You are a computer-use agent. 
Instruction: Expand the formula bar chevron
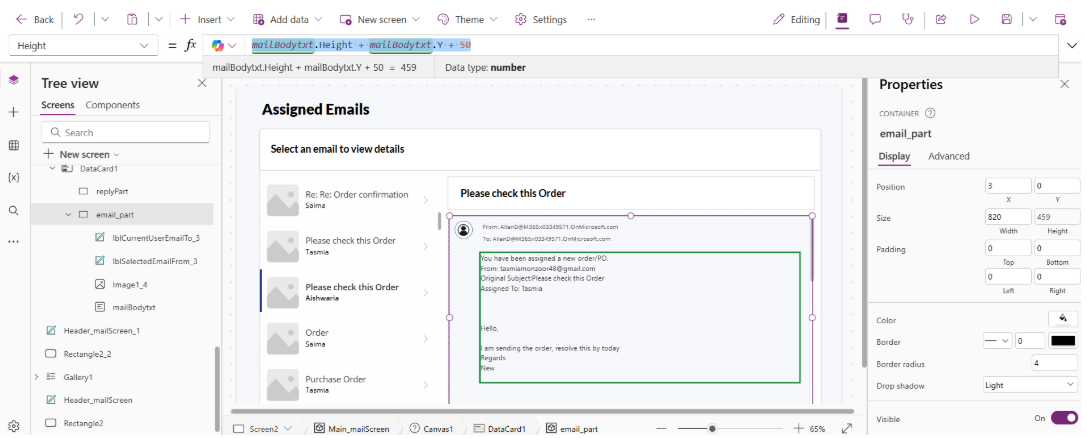(1072, 46)
